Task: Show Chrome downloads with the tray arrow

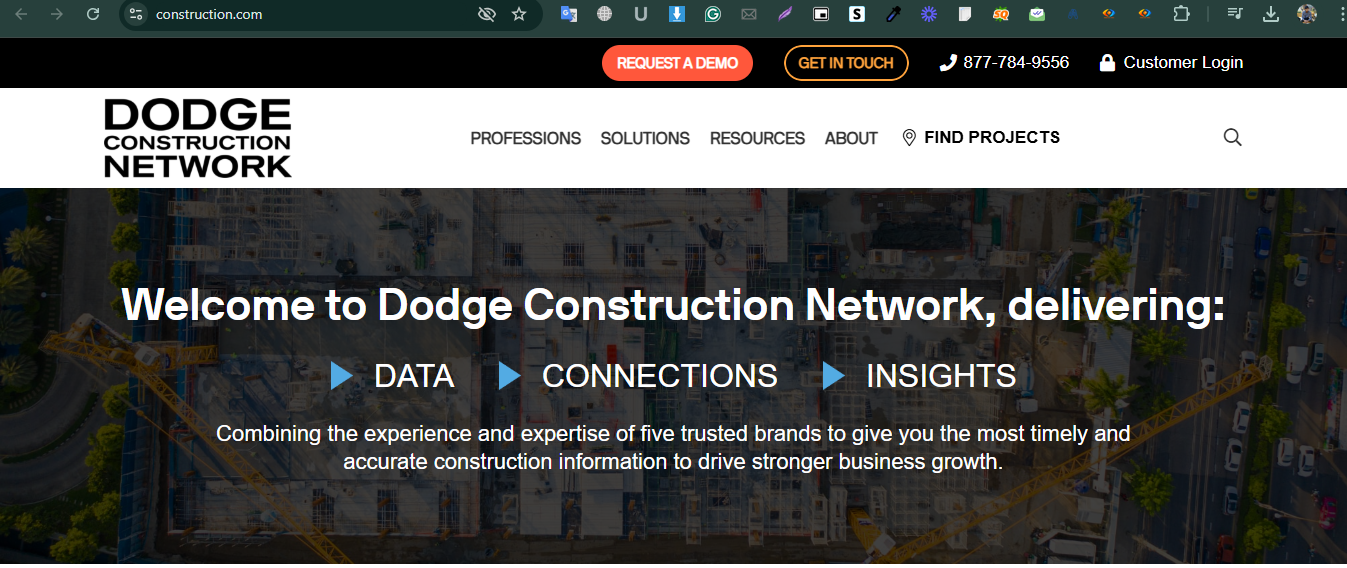Action: pos(1271,14)
